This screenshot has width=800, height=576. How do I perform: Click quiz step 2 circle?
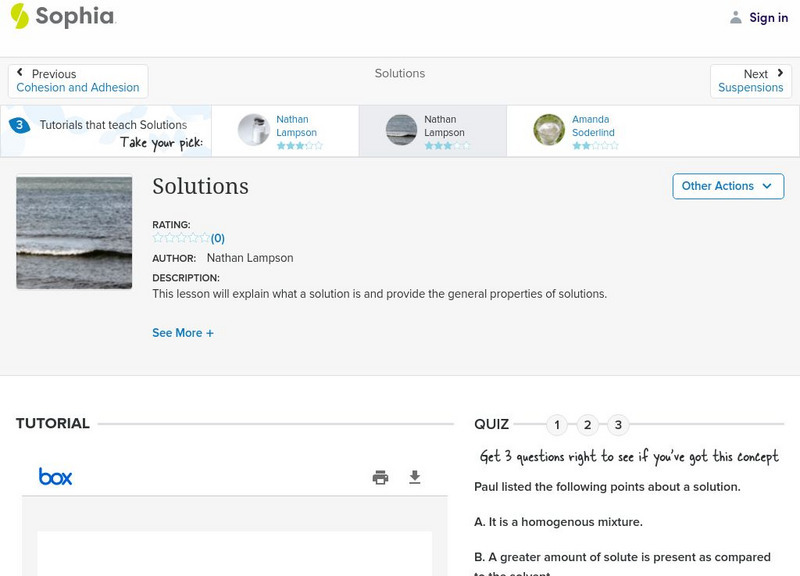point(588,425)
